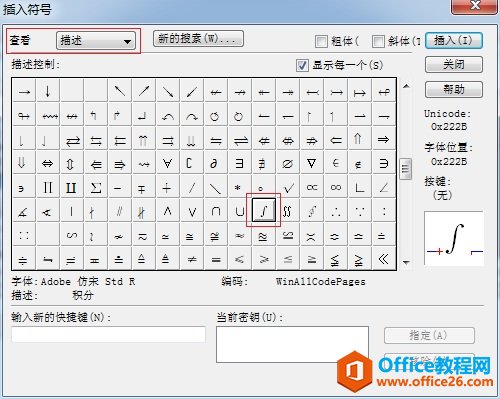Click the 关闭 button

click(x=454, y=64)
